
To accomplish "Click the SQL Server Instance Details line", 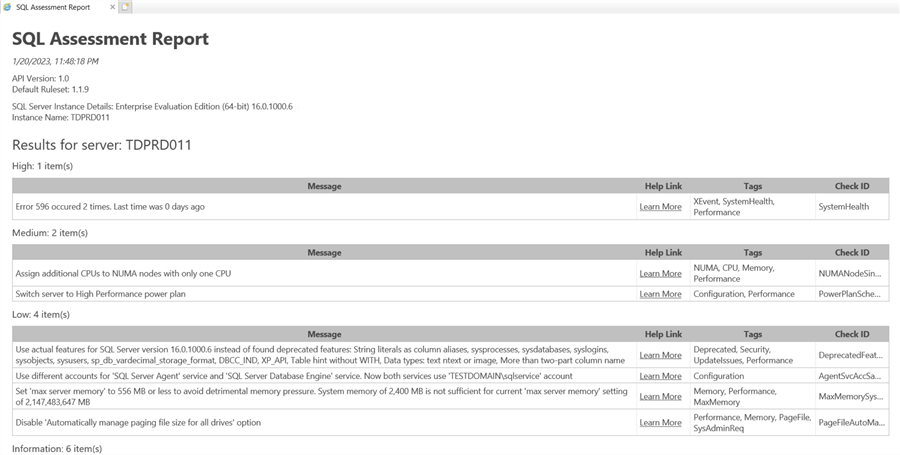I will coord(152,106).
